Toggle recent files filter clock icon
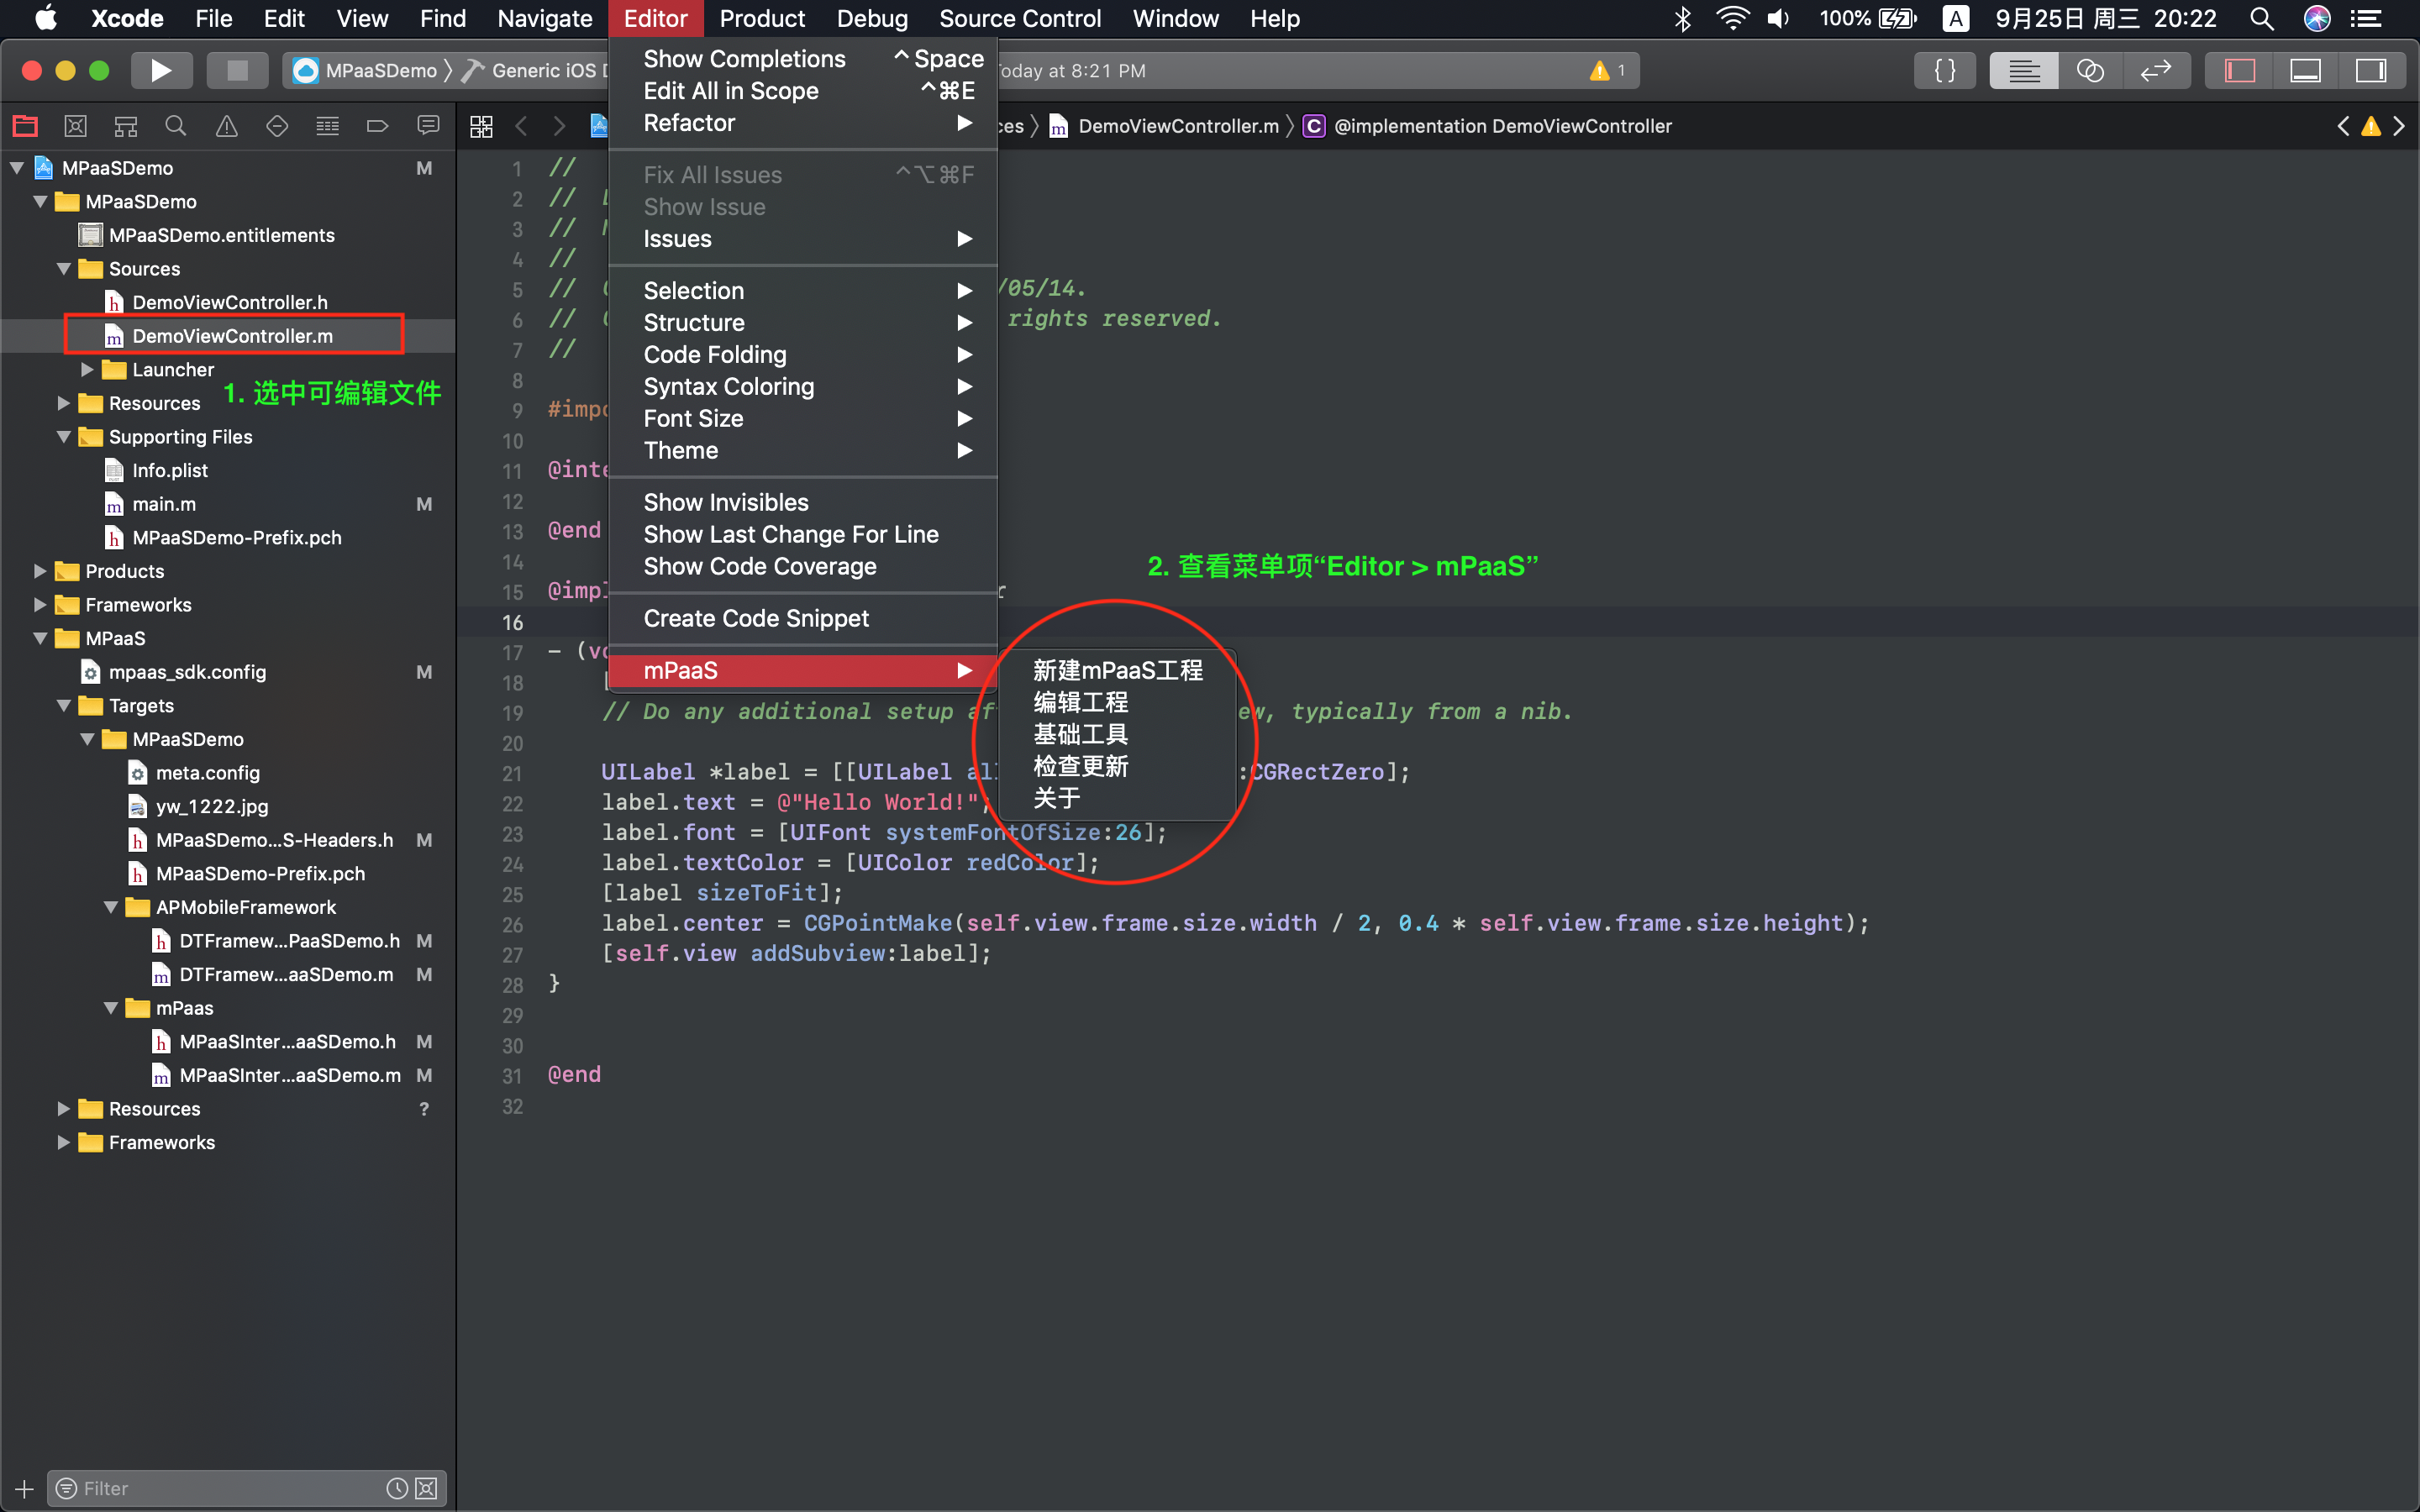The image size is (2420, 1512). pyautogui.click(x=396, y=1488)
